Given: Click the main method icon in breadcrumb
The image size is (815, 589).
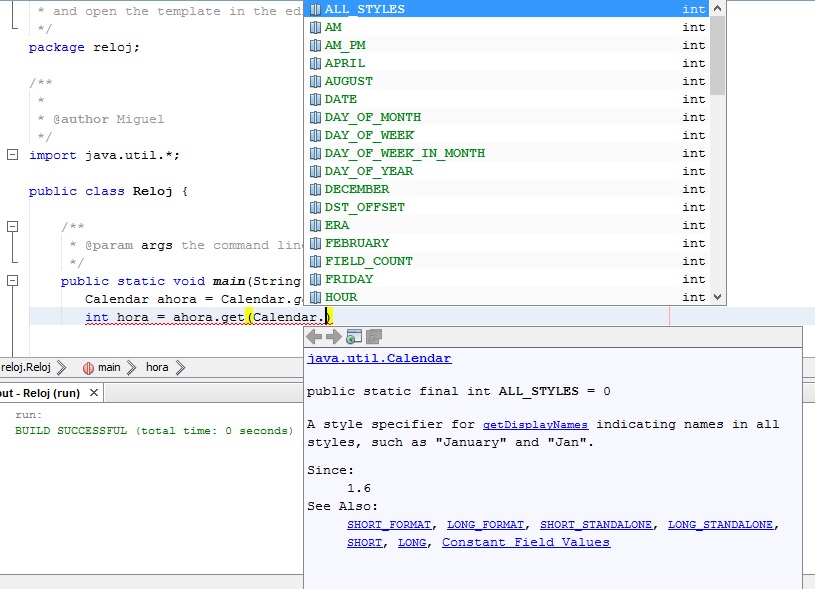Looking at the screenshot, I should pyautogui.click(x=88, y=367).
